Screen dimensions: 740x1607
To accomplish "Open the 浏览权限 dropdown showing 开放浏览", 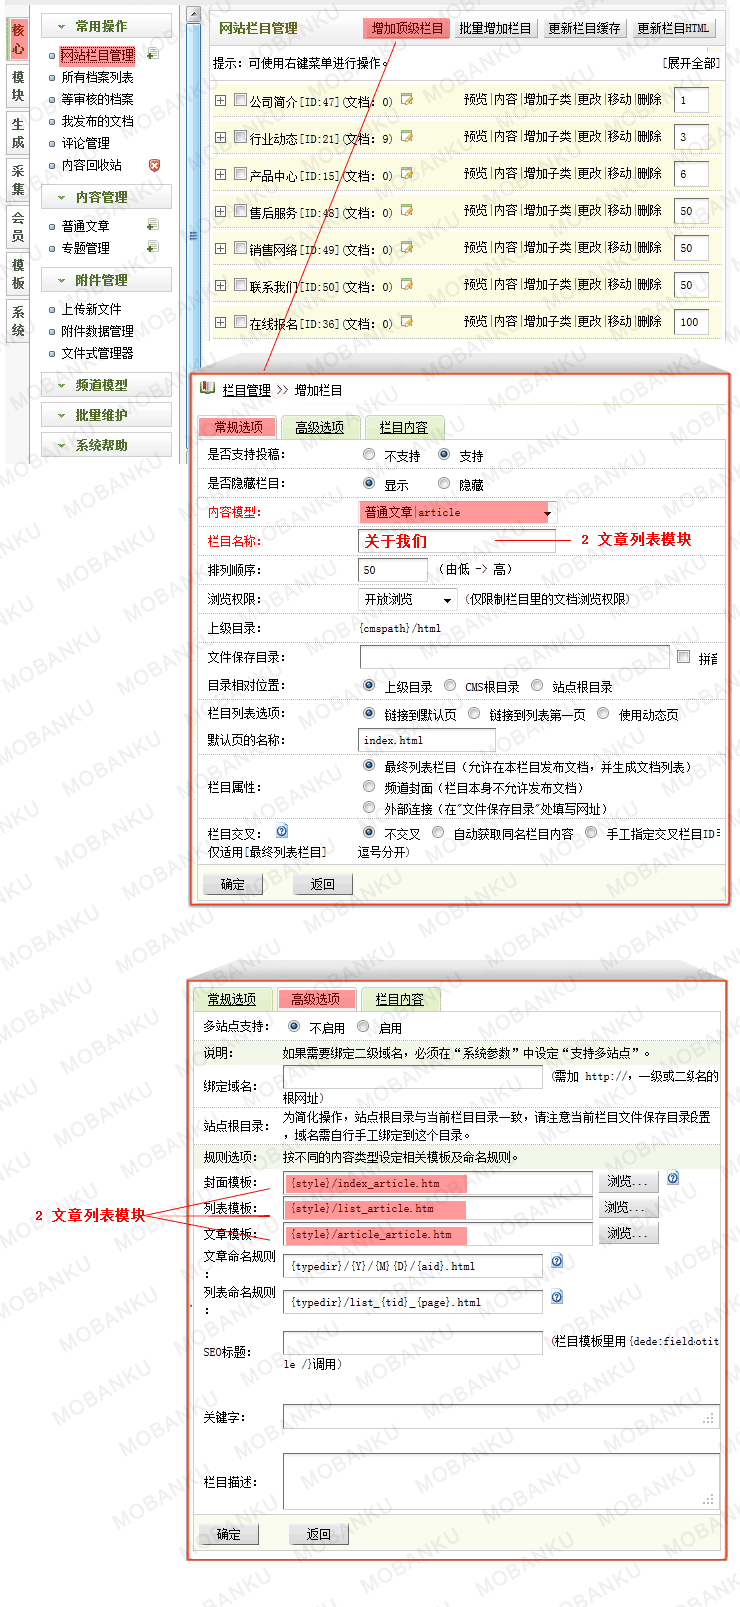I will pos(408,599).
